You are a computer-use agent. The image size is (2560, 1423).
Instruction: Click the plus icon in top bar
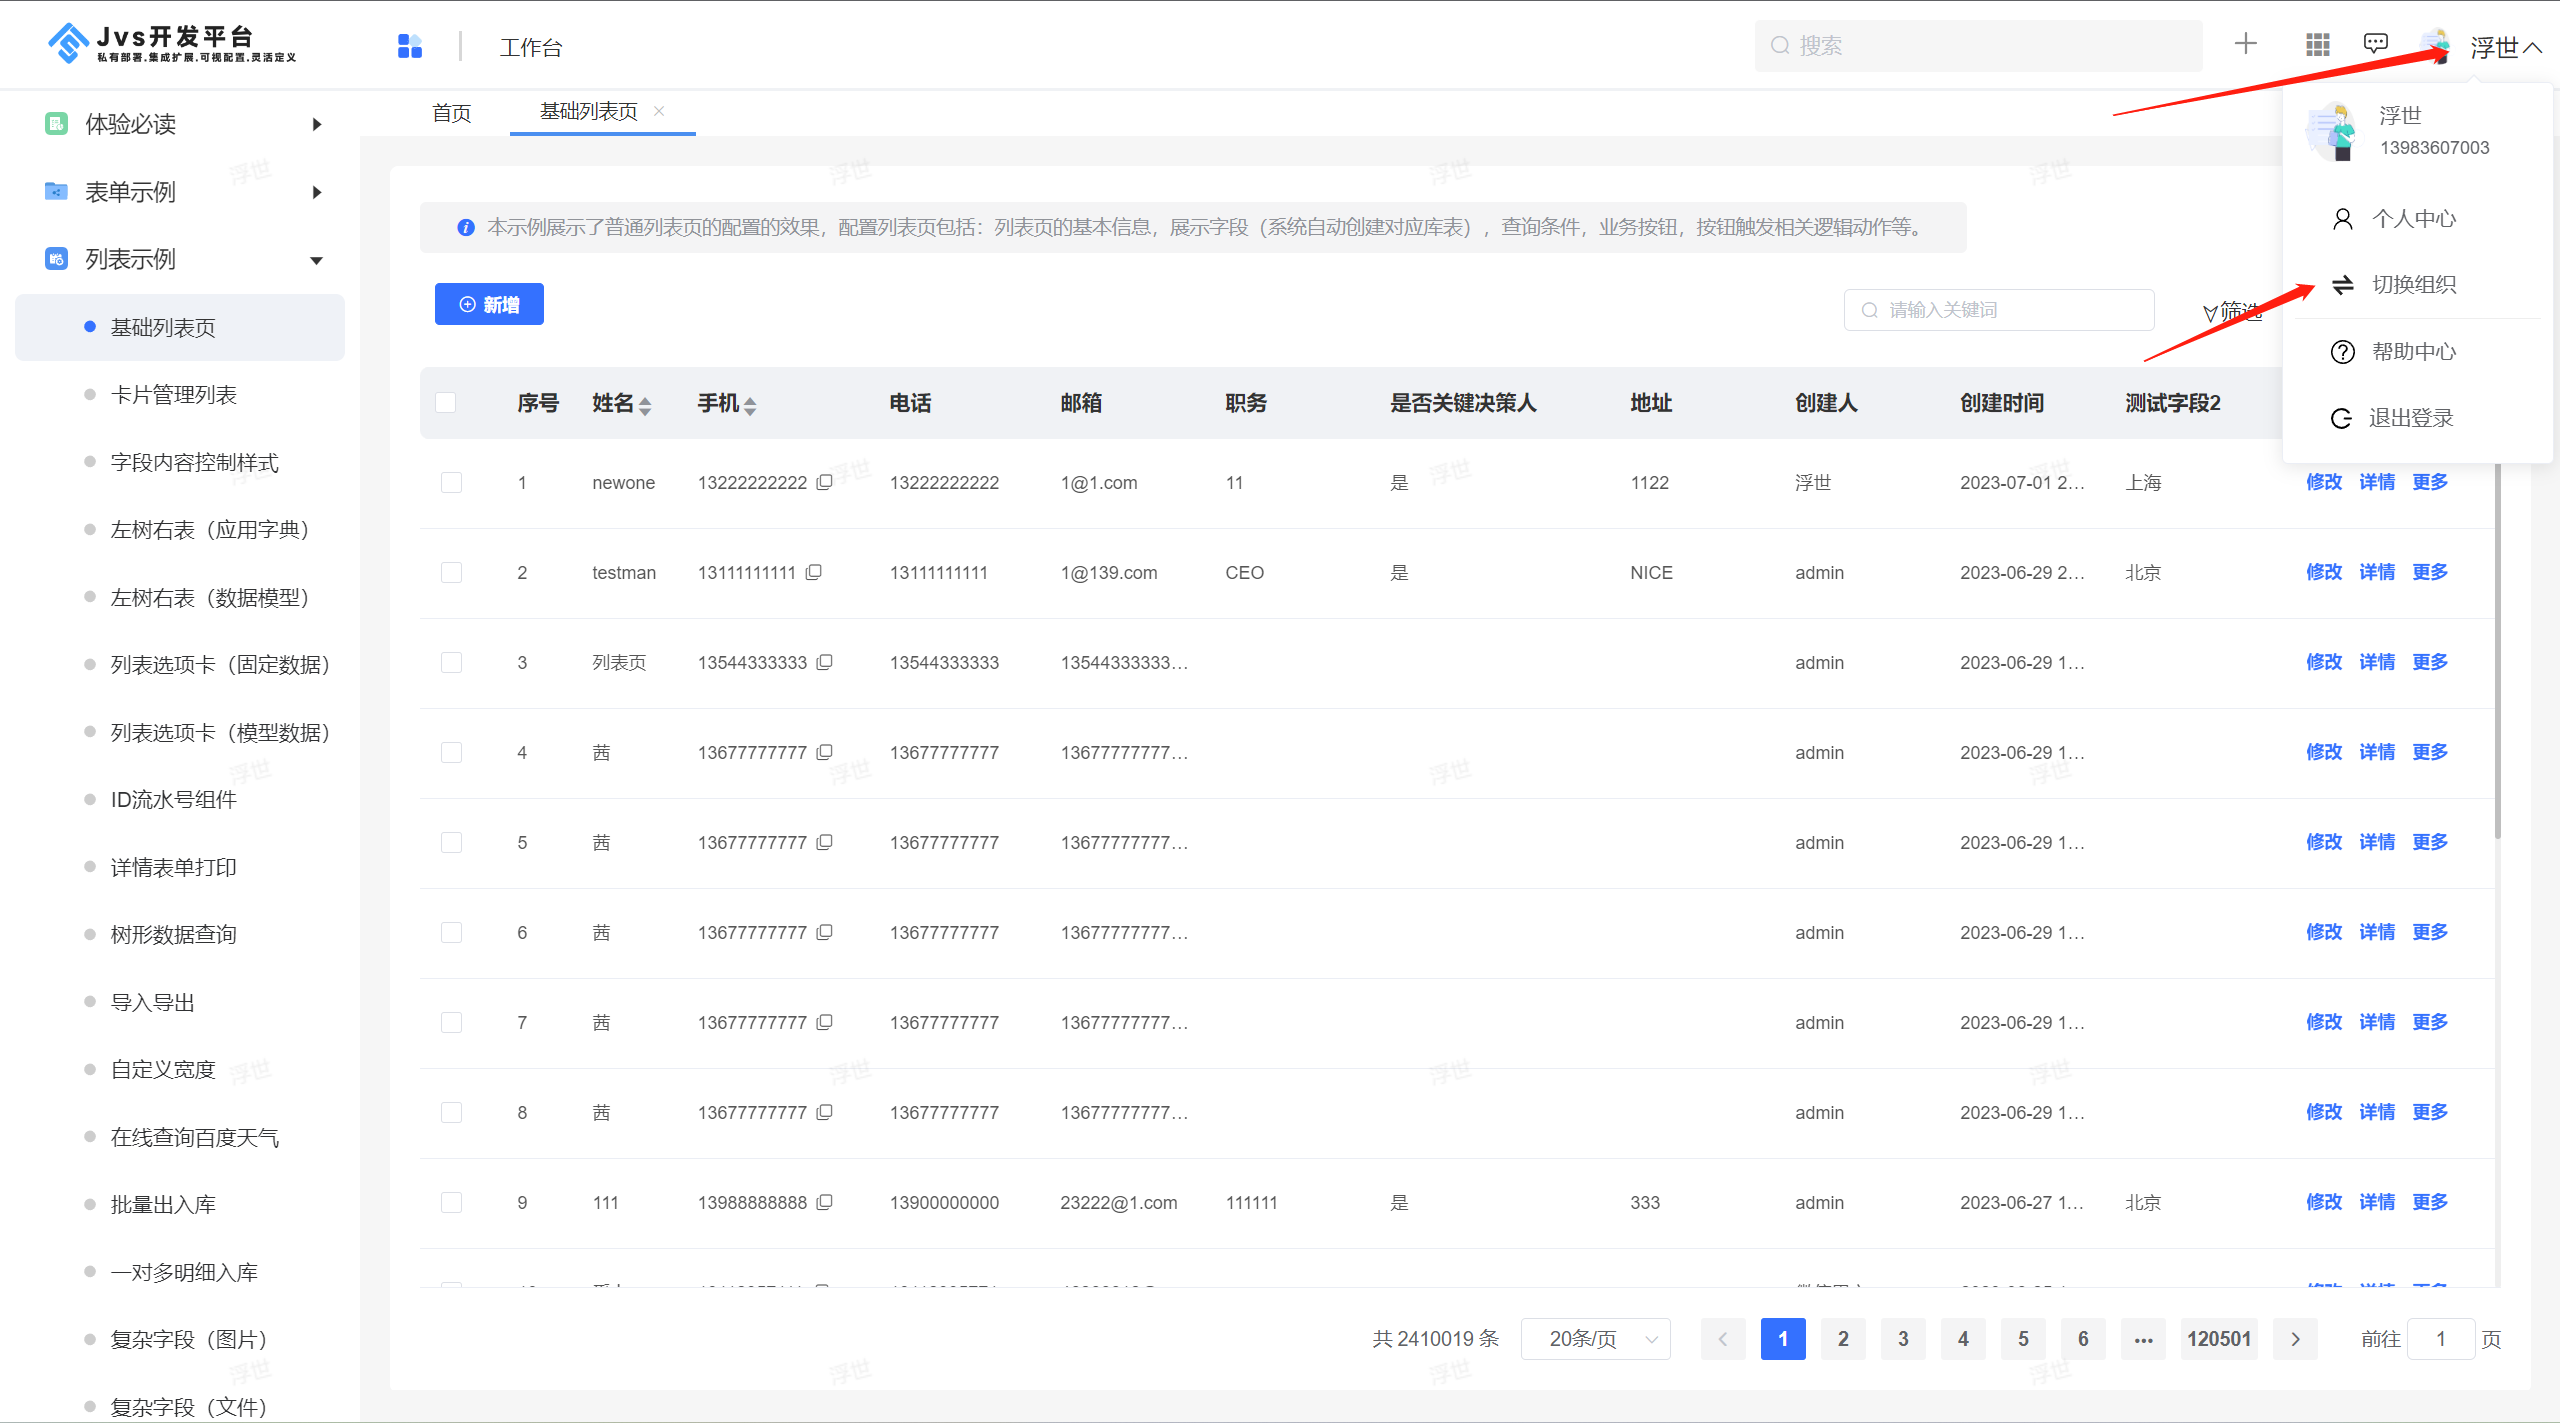click(2246, 44)
